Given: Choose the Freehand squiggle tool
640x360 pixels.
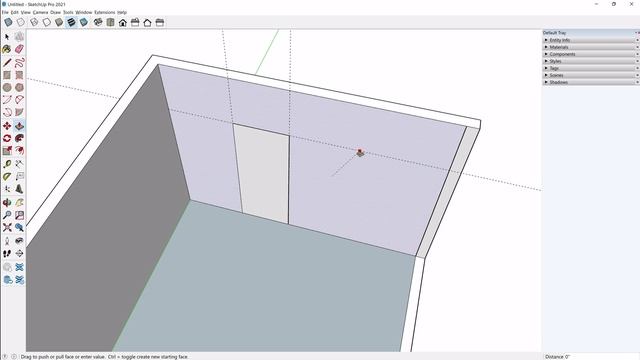Looking at the screenshot, I should 19,62.
